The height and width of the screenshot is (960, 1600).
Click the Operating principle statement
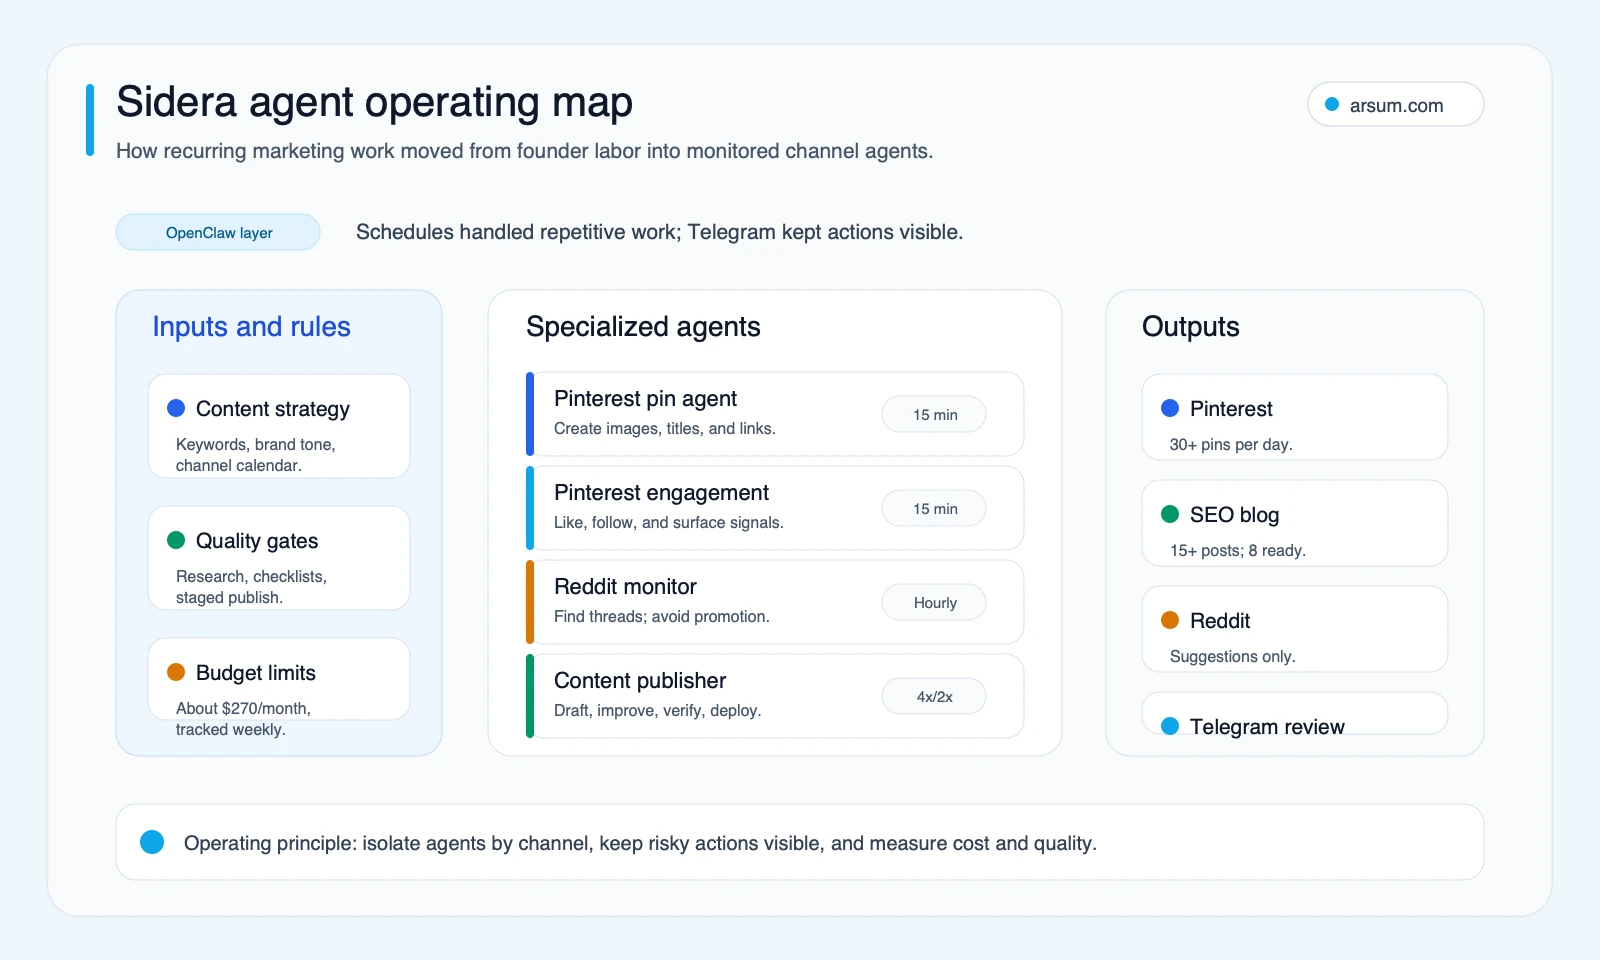[640, 843]
